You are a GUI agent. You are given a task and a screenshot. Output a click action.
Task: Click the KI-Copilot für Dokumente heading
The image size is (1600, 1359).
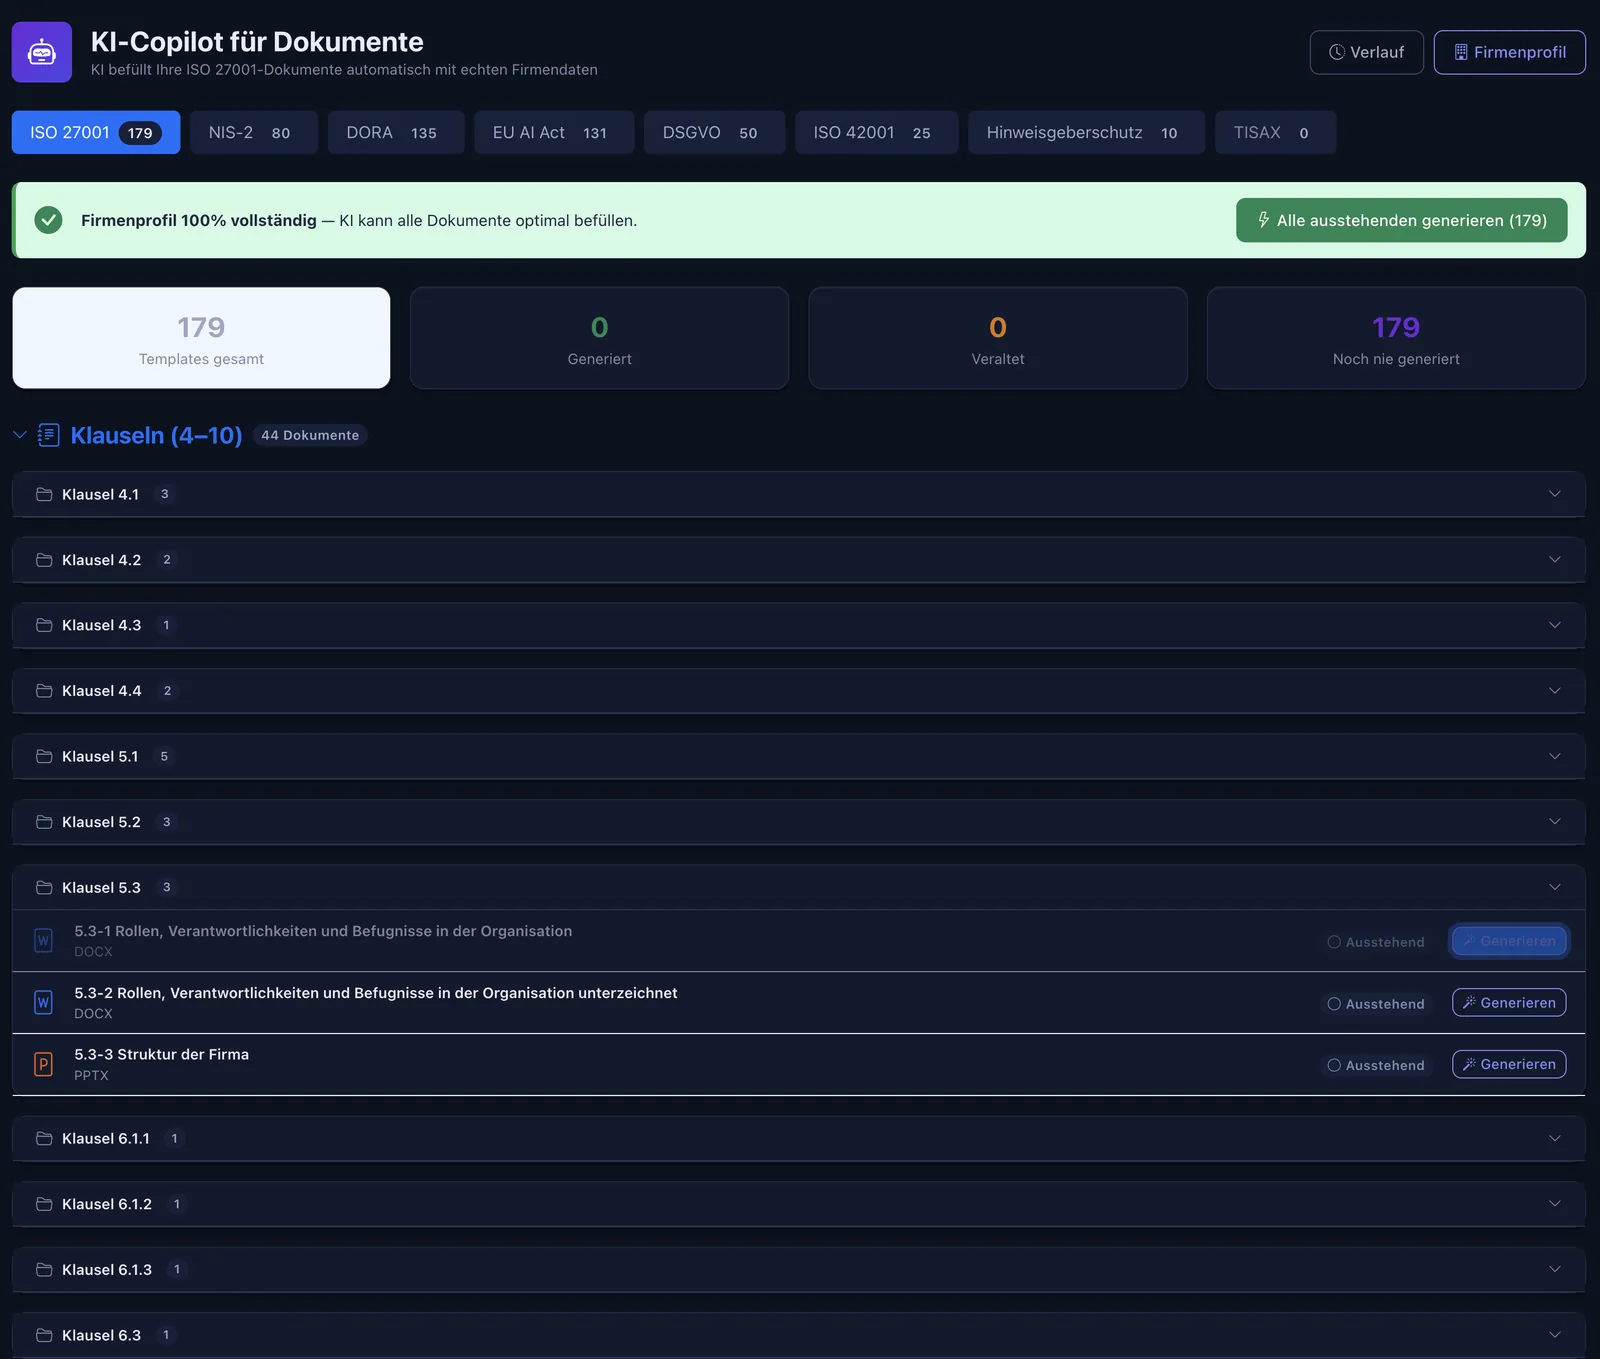pyautogui.click(x=257, y=41)
